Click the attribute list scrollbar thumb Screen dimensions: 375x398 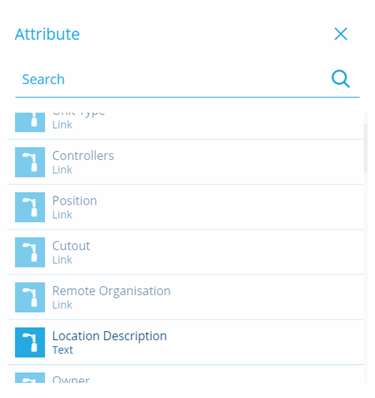366,148
